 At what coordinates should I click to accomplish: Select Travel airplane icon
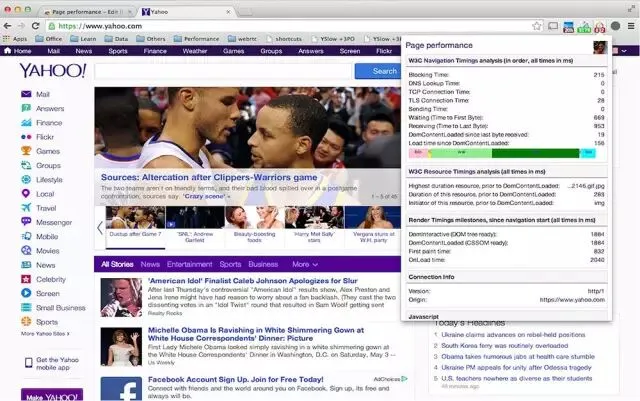26,208
